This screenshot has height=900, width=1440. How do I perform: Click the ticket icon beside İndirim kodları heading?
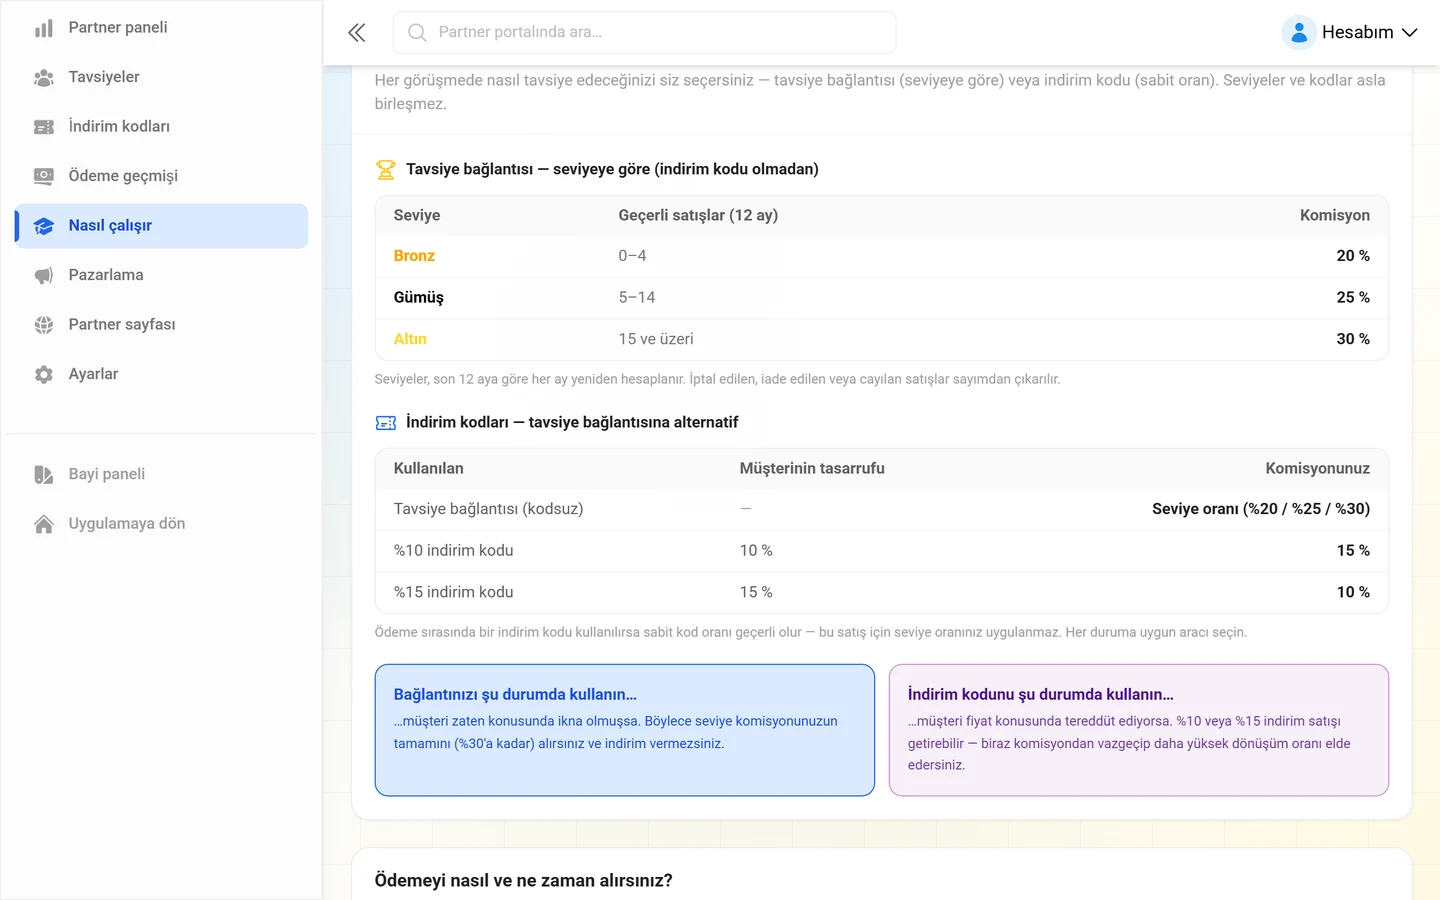[385, 423]
